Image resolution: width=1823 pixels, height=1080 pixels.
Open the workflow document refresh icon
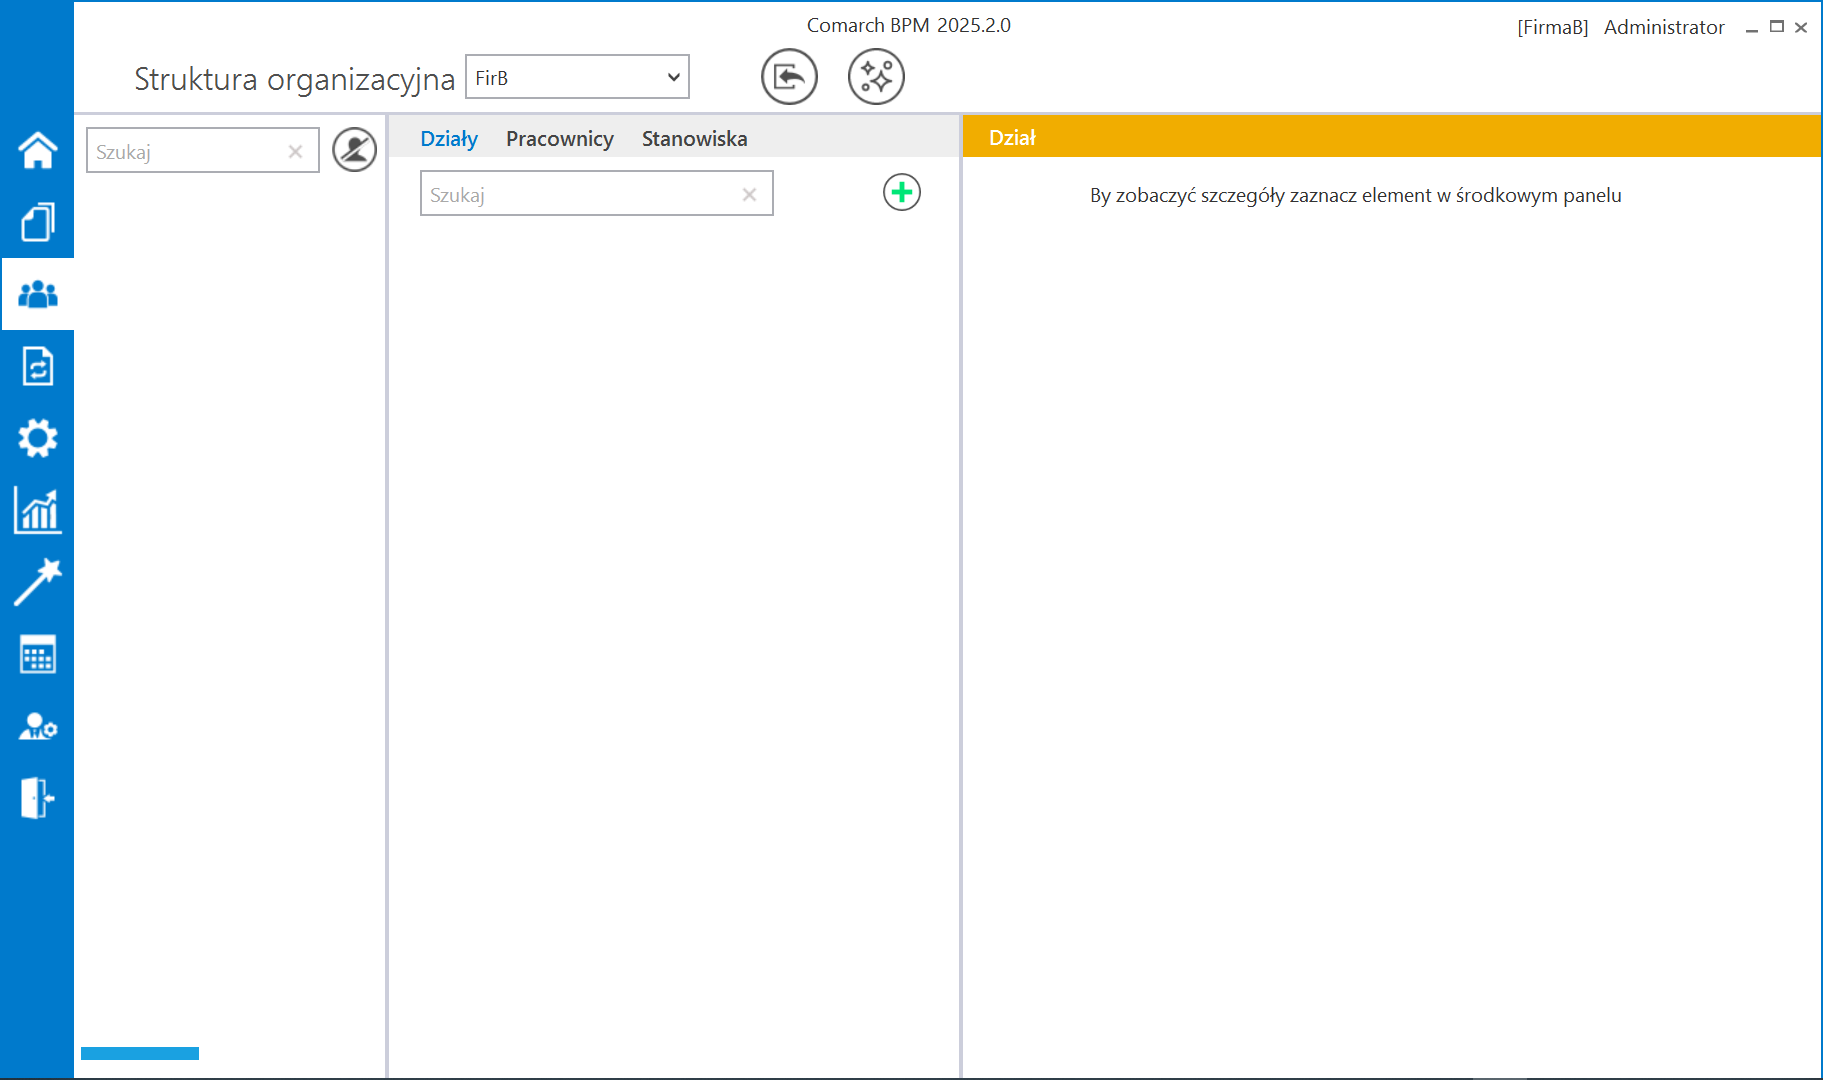click(x=37, y=366)
